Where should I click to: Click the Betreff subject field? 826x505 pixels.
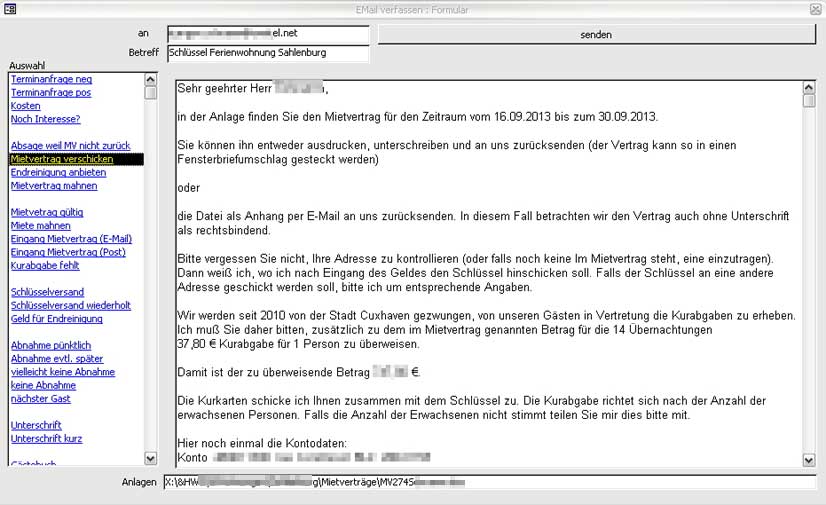point(268,53)
